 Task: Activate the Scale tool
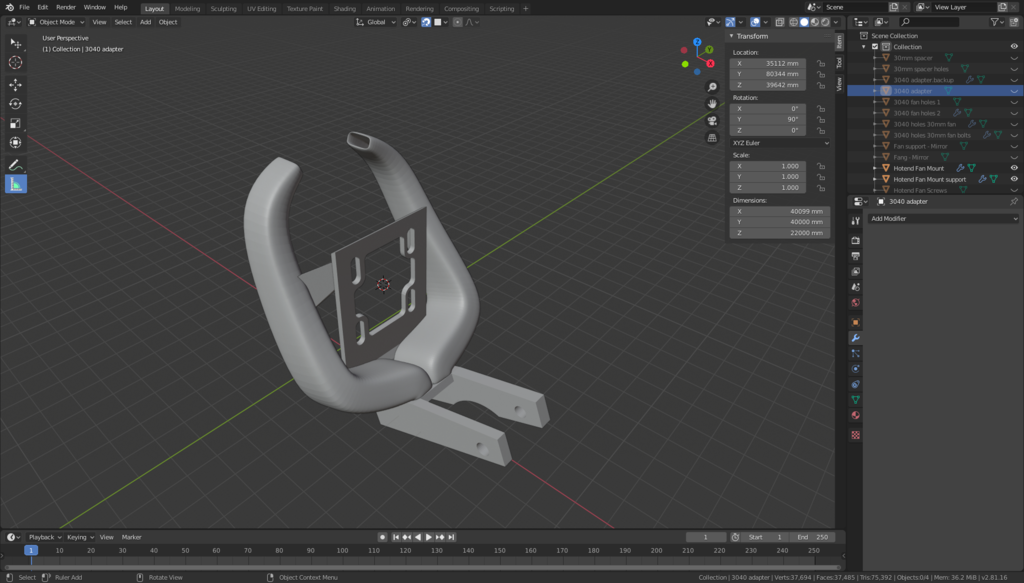[x=16, y=124]
